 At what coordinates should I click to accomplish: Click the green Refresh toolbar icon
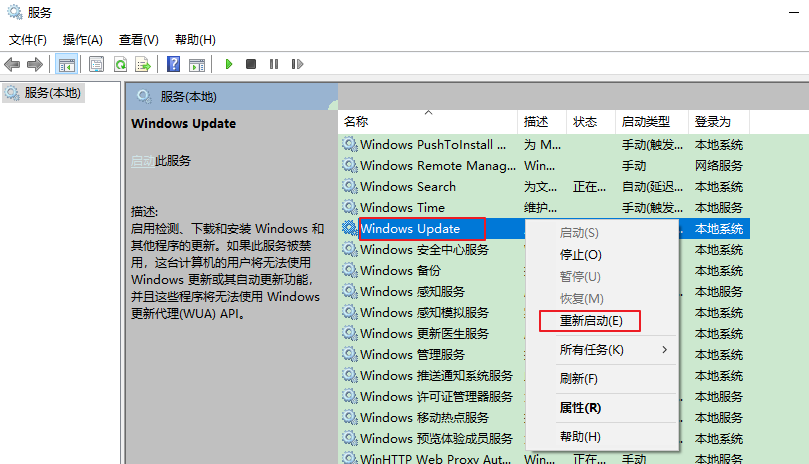[x=120, y=65]
